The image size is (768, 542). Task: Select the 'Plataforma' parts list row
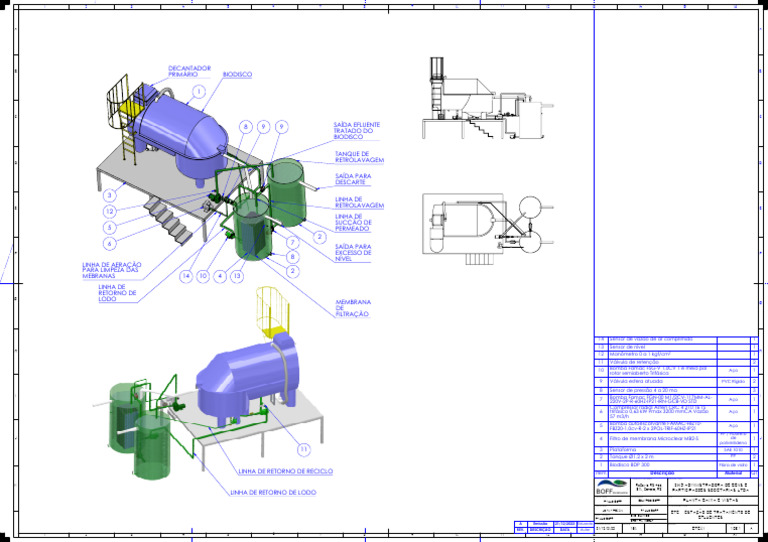pos(676,449)
